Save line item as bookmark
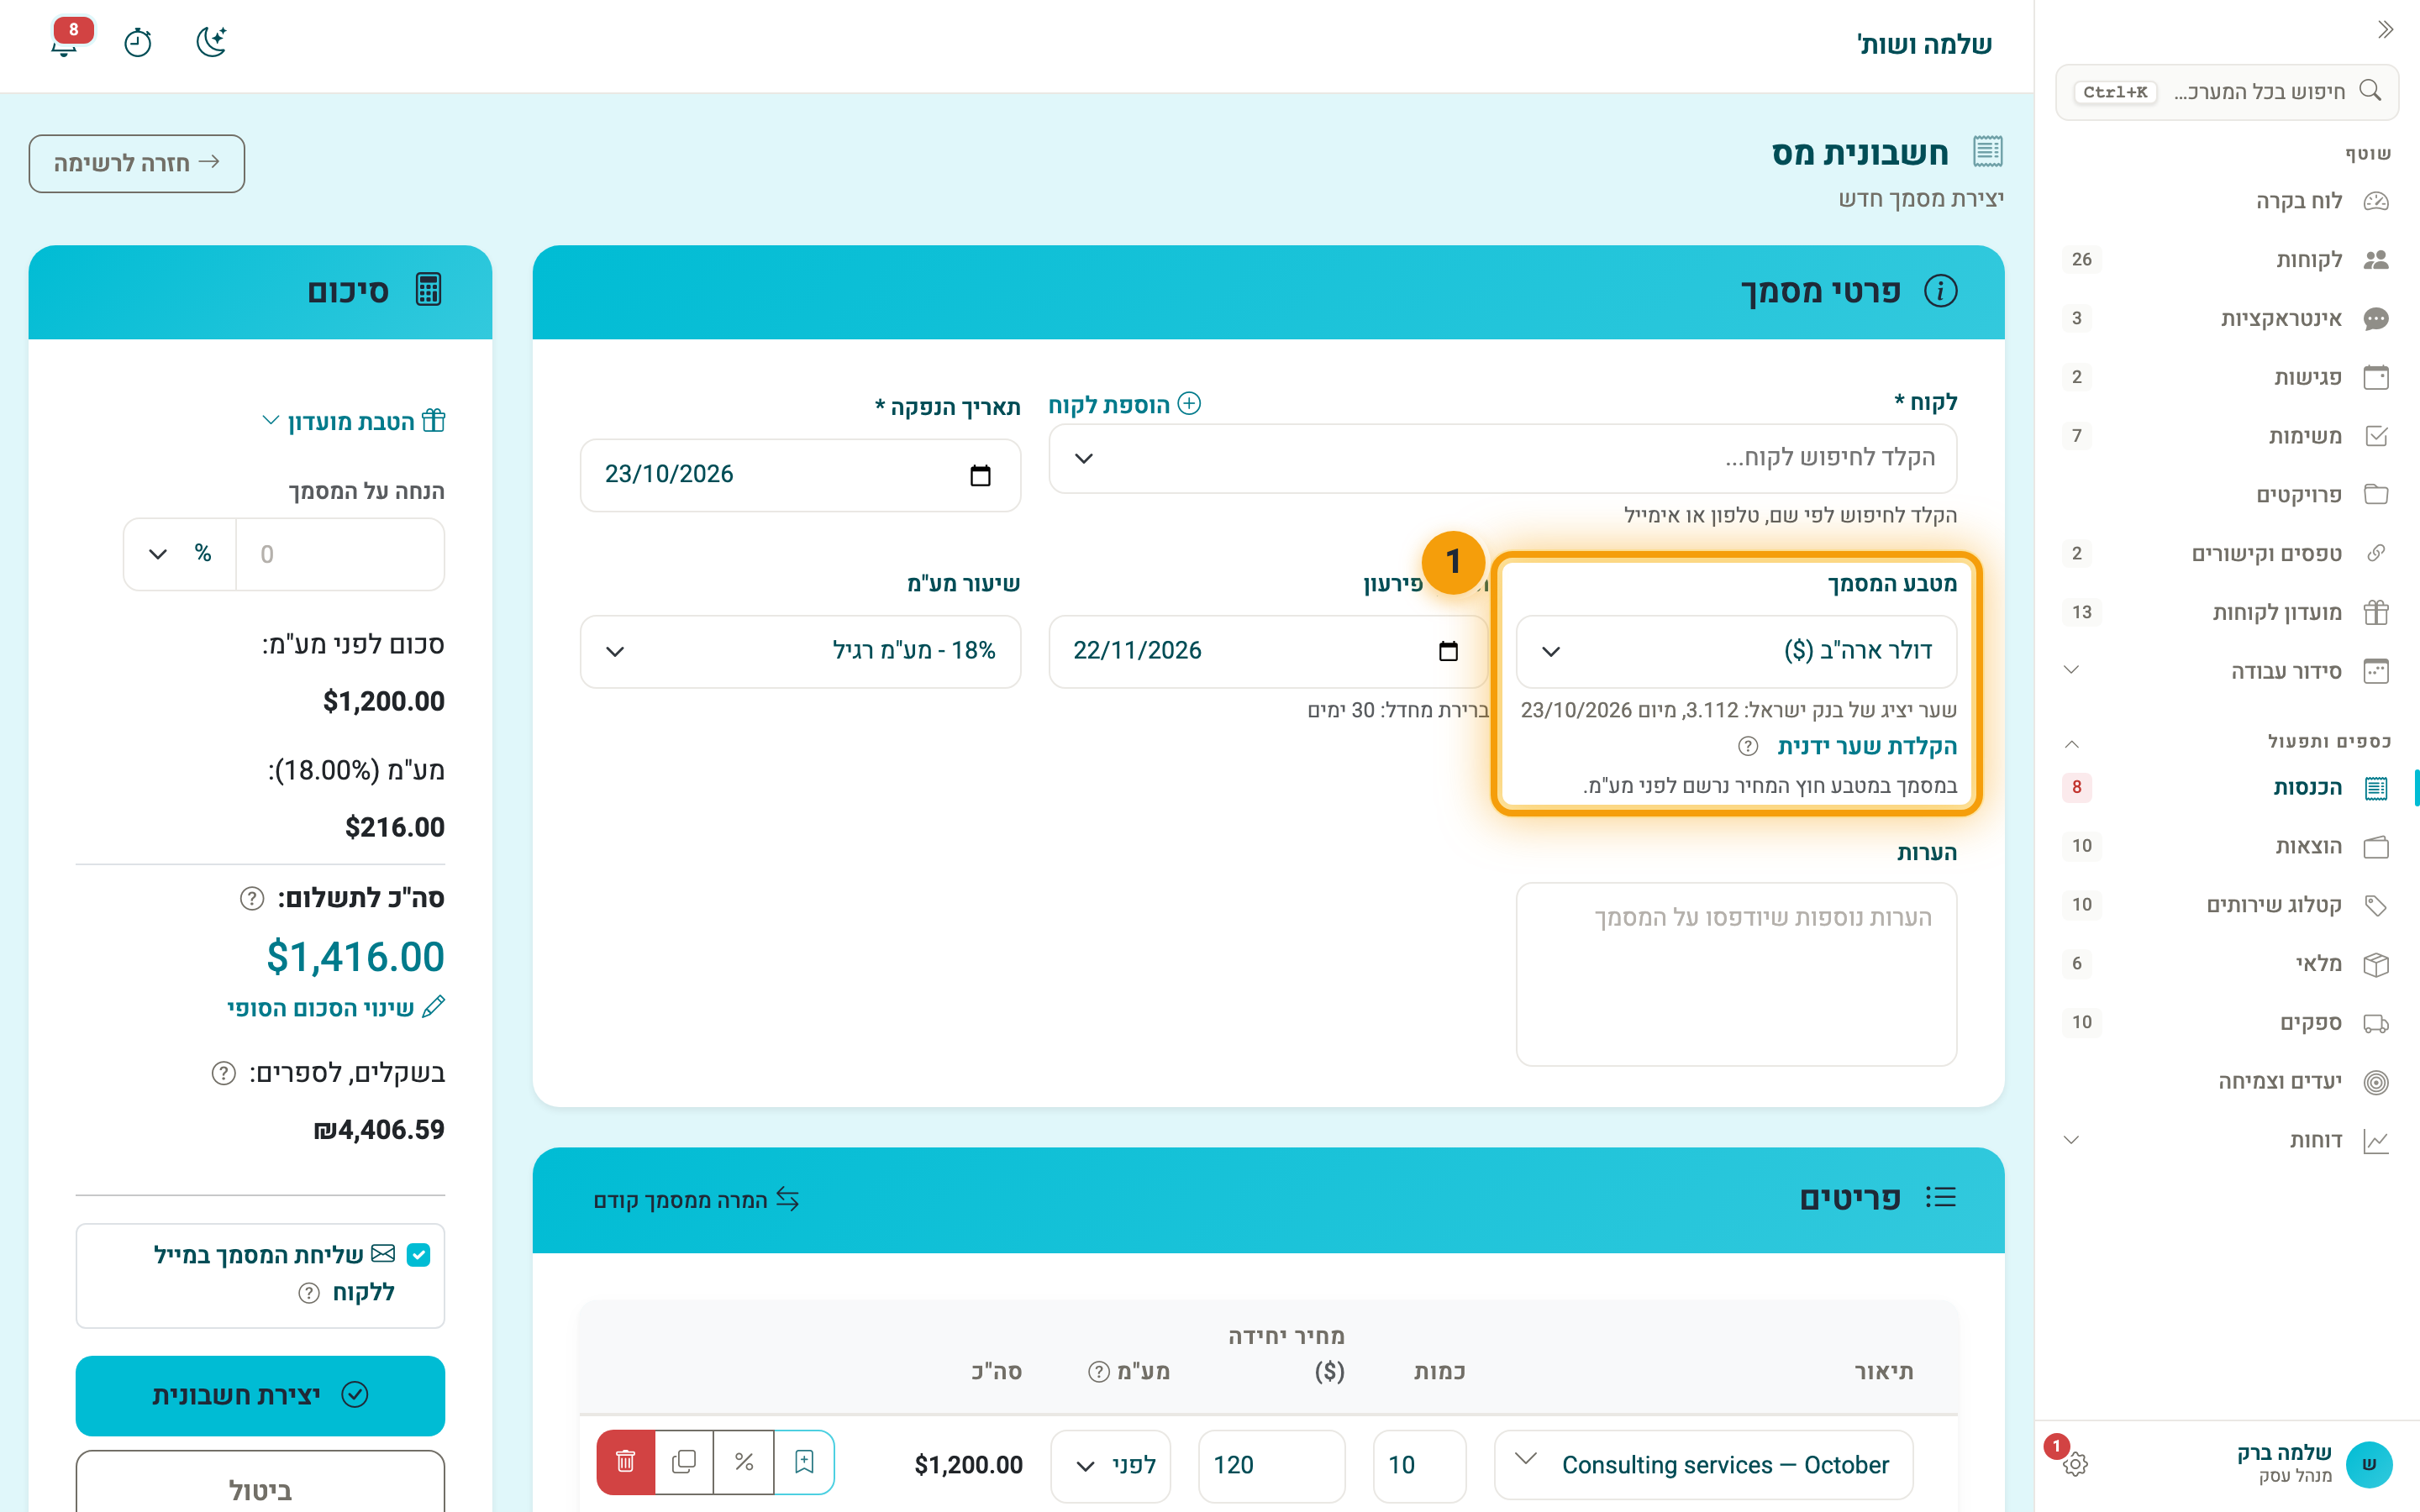The height and width of the screenshot is (1512, 2420). 804,1462
